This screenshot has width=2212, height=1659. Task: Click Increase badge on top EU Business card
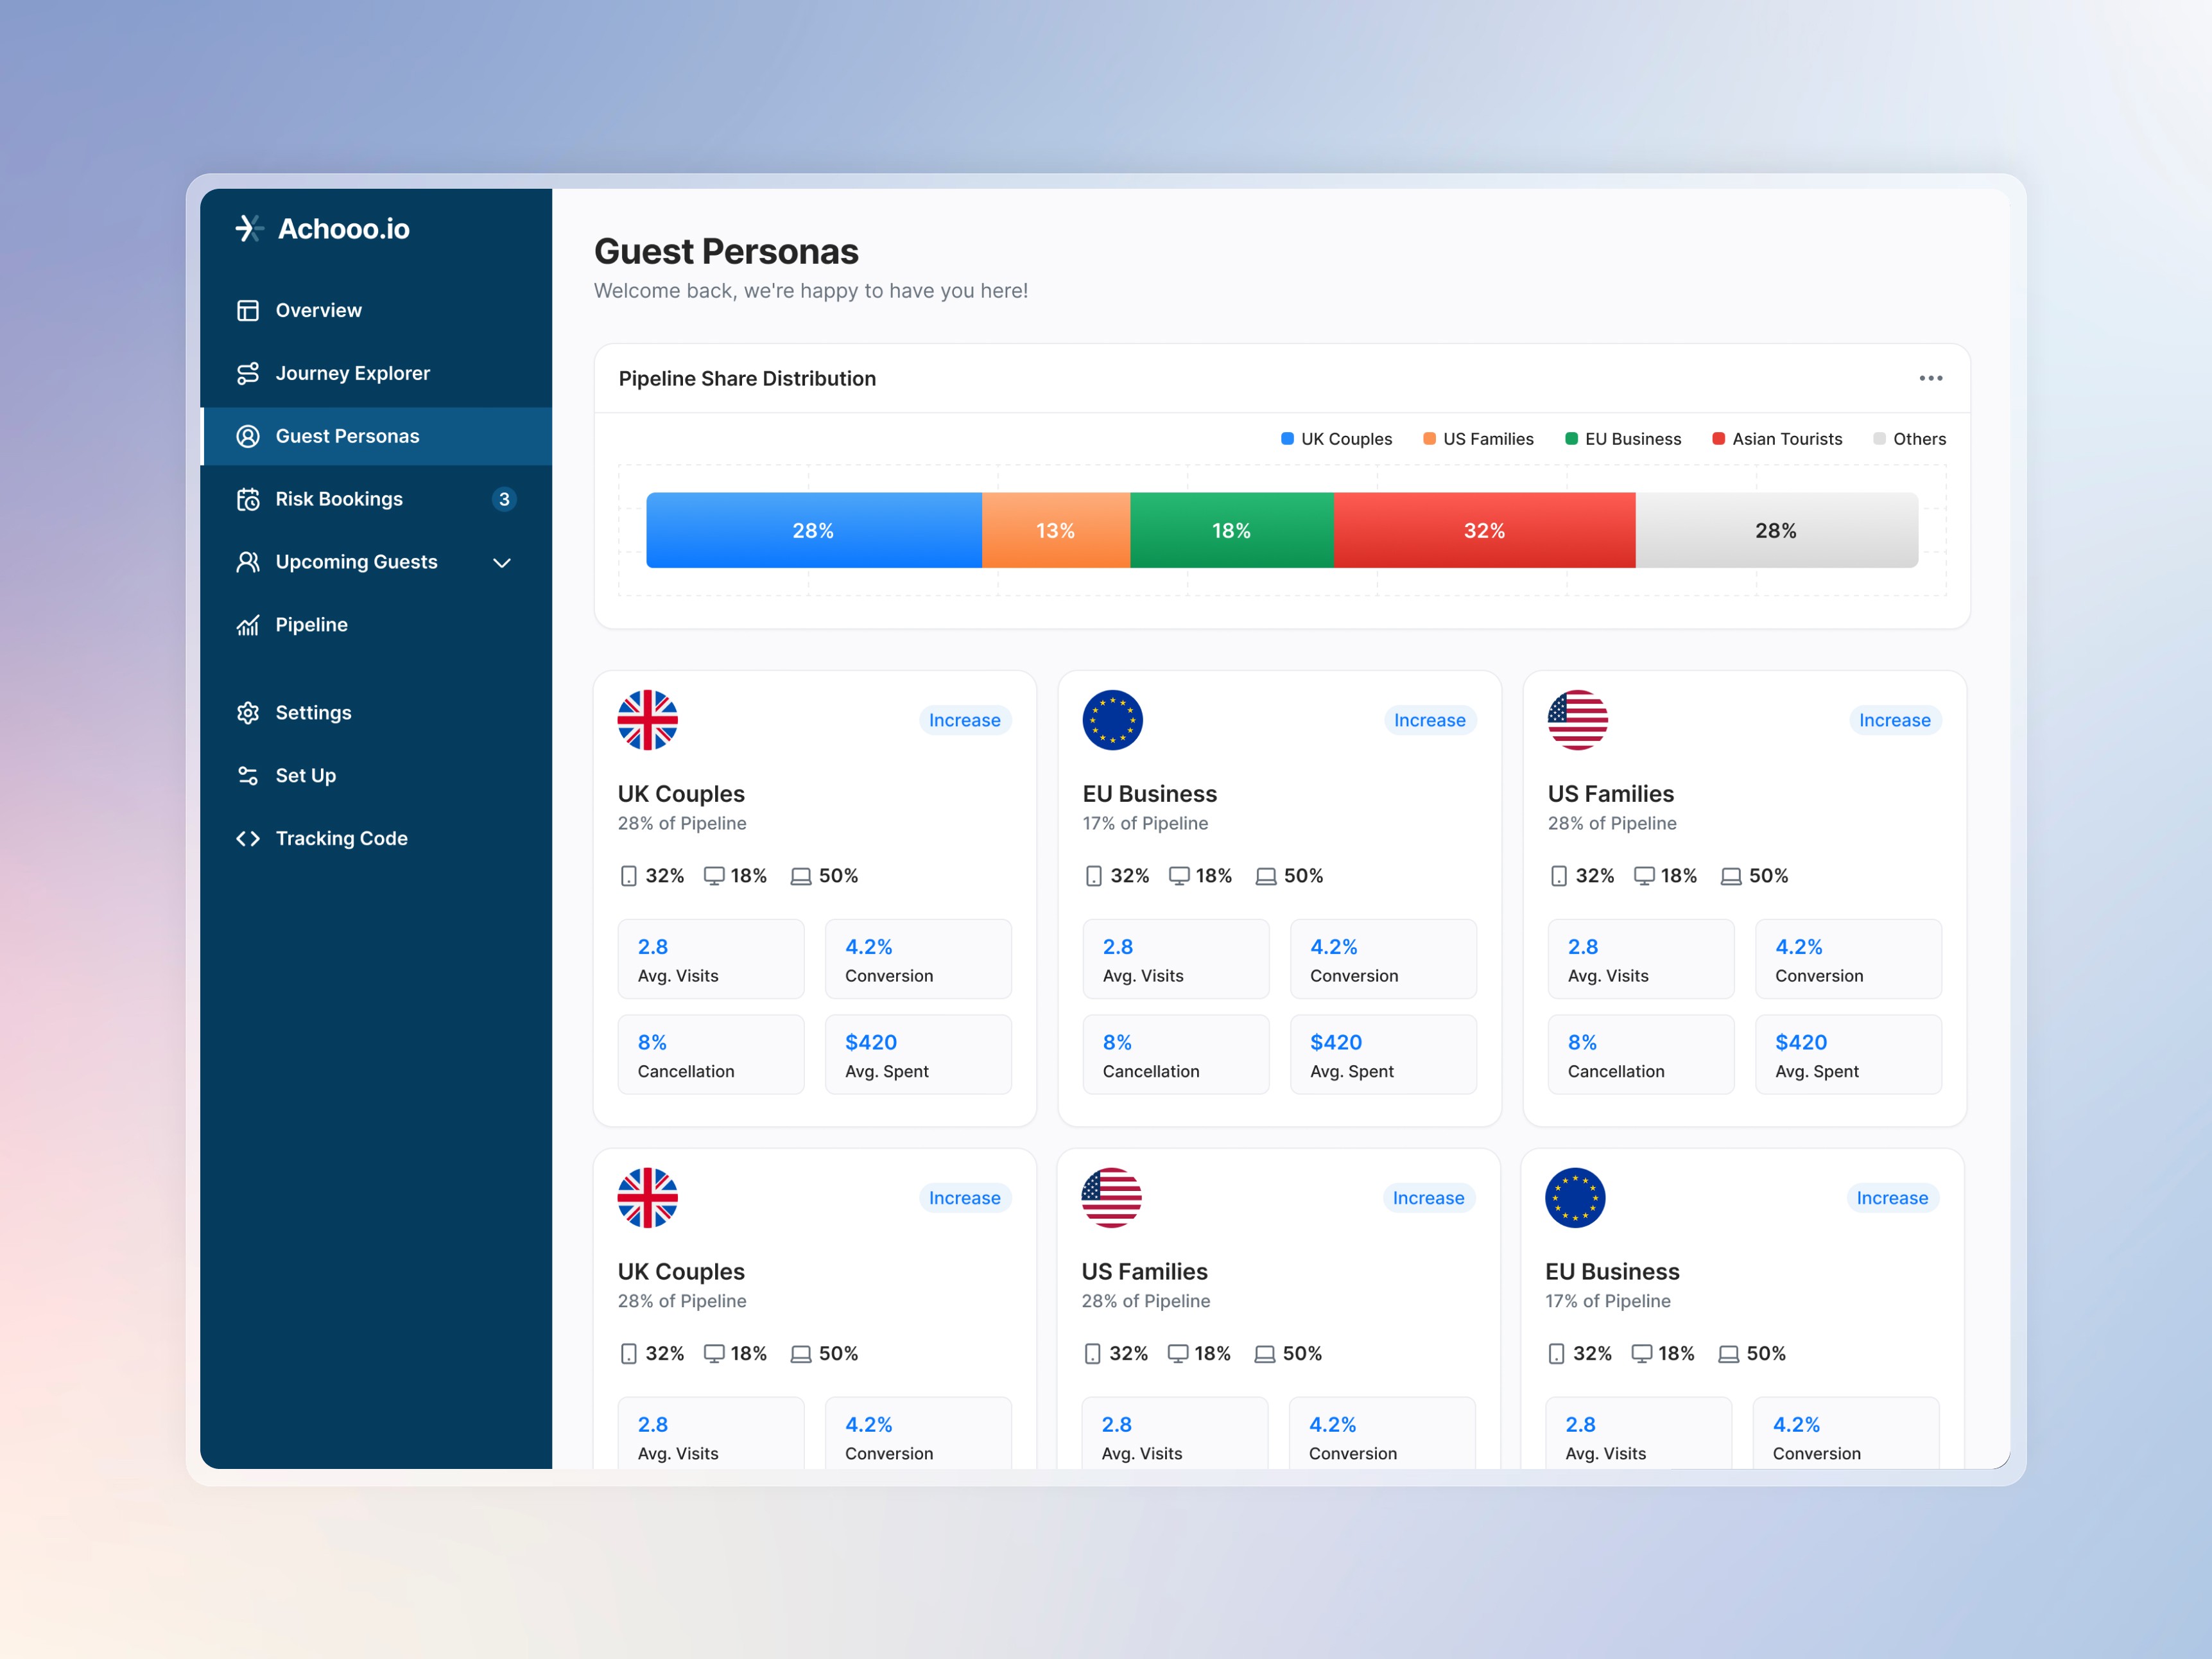1429,720
